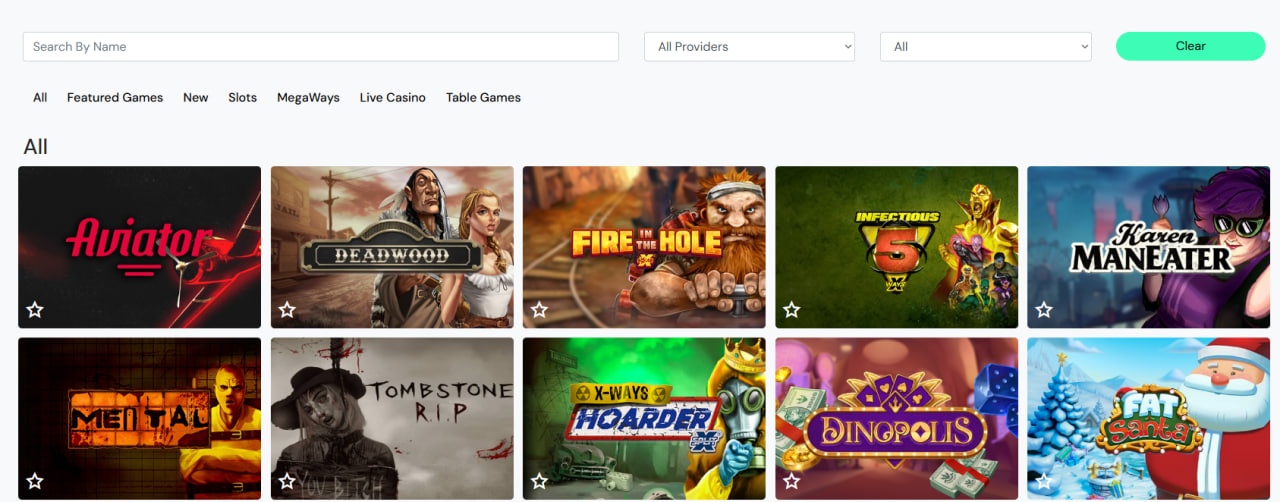Show the New games tab
Viewport: 1280px width, 502px height.
(x=196, y=97)
